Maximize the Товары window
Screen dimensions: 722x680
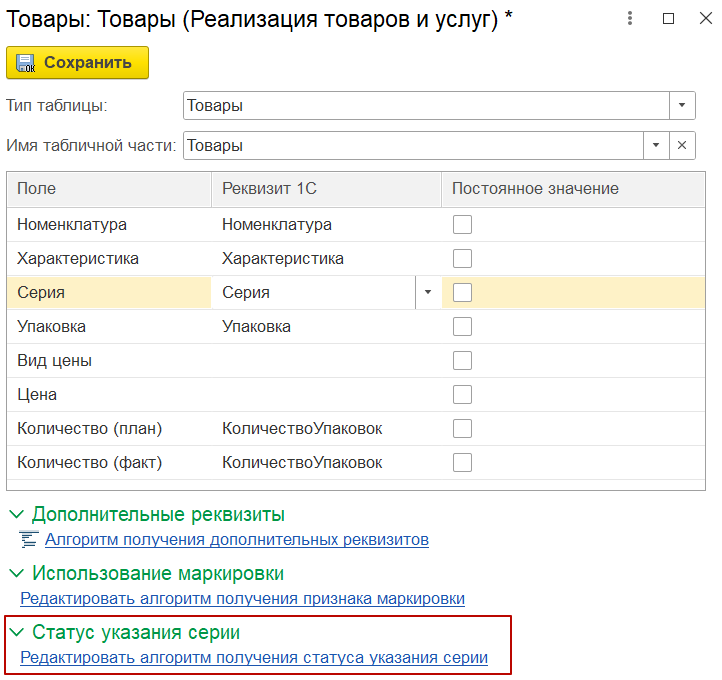point(668,19)
